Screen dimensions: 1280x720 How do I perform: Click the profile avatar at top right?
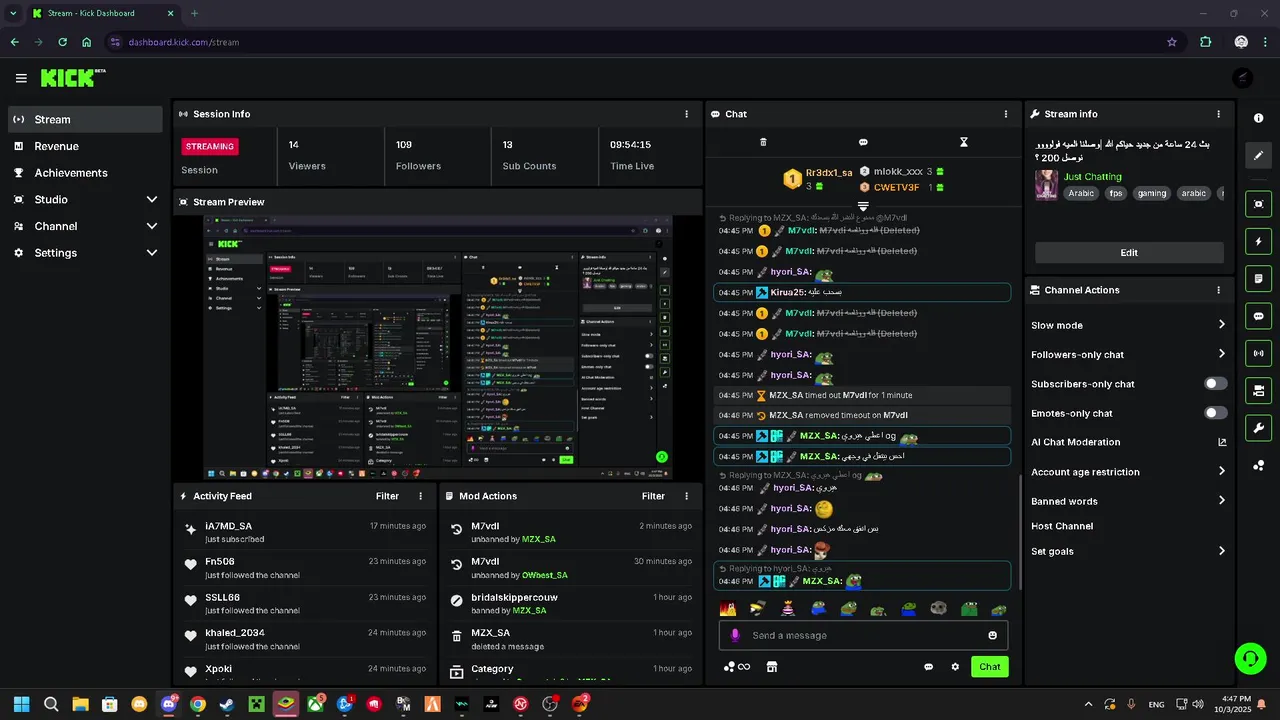(x=1242, y=78)
